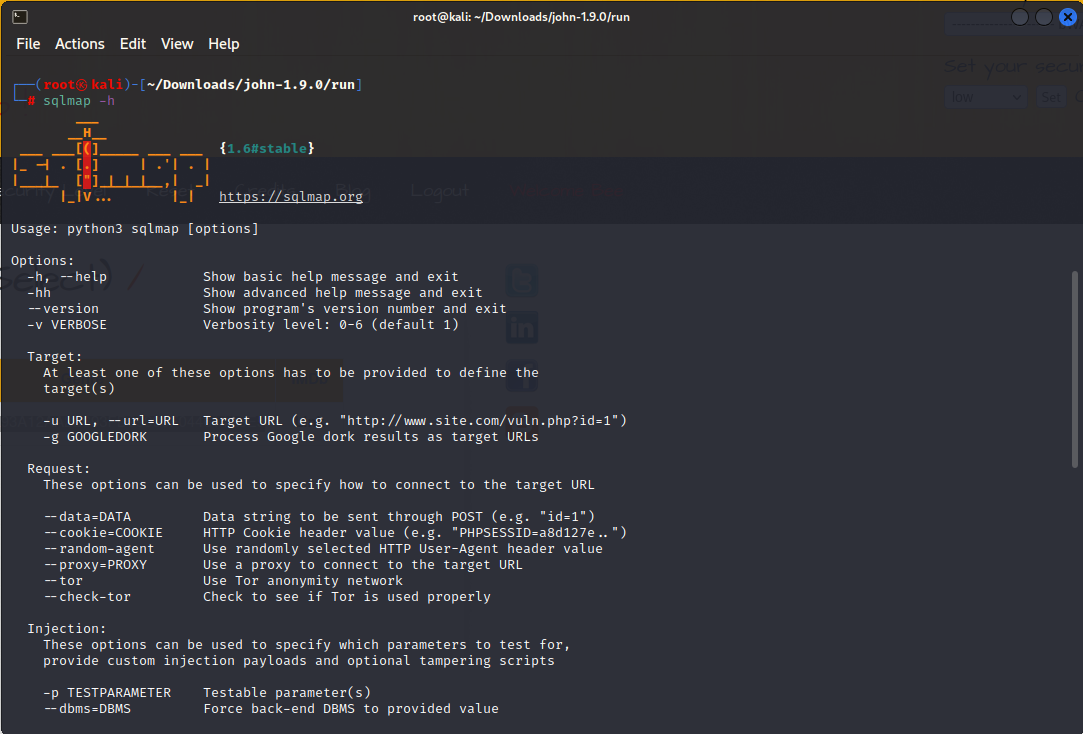The height and width of the screenshot is (734, 1083).
Task: Click 'Testable parameter(s)' description
Action: coord(287,693)
